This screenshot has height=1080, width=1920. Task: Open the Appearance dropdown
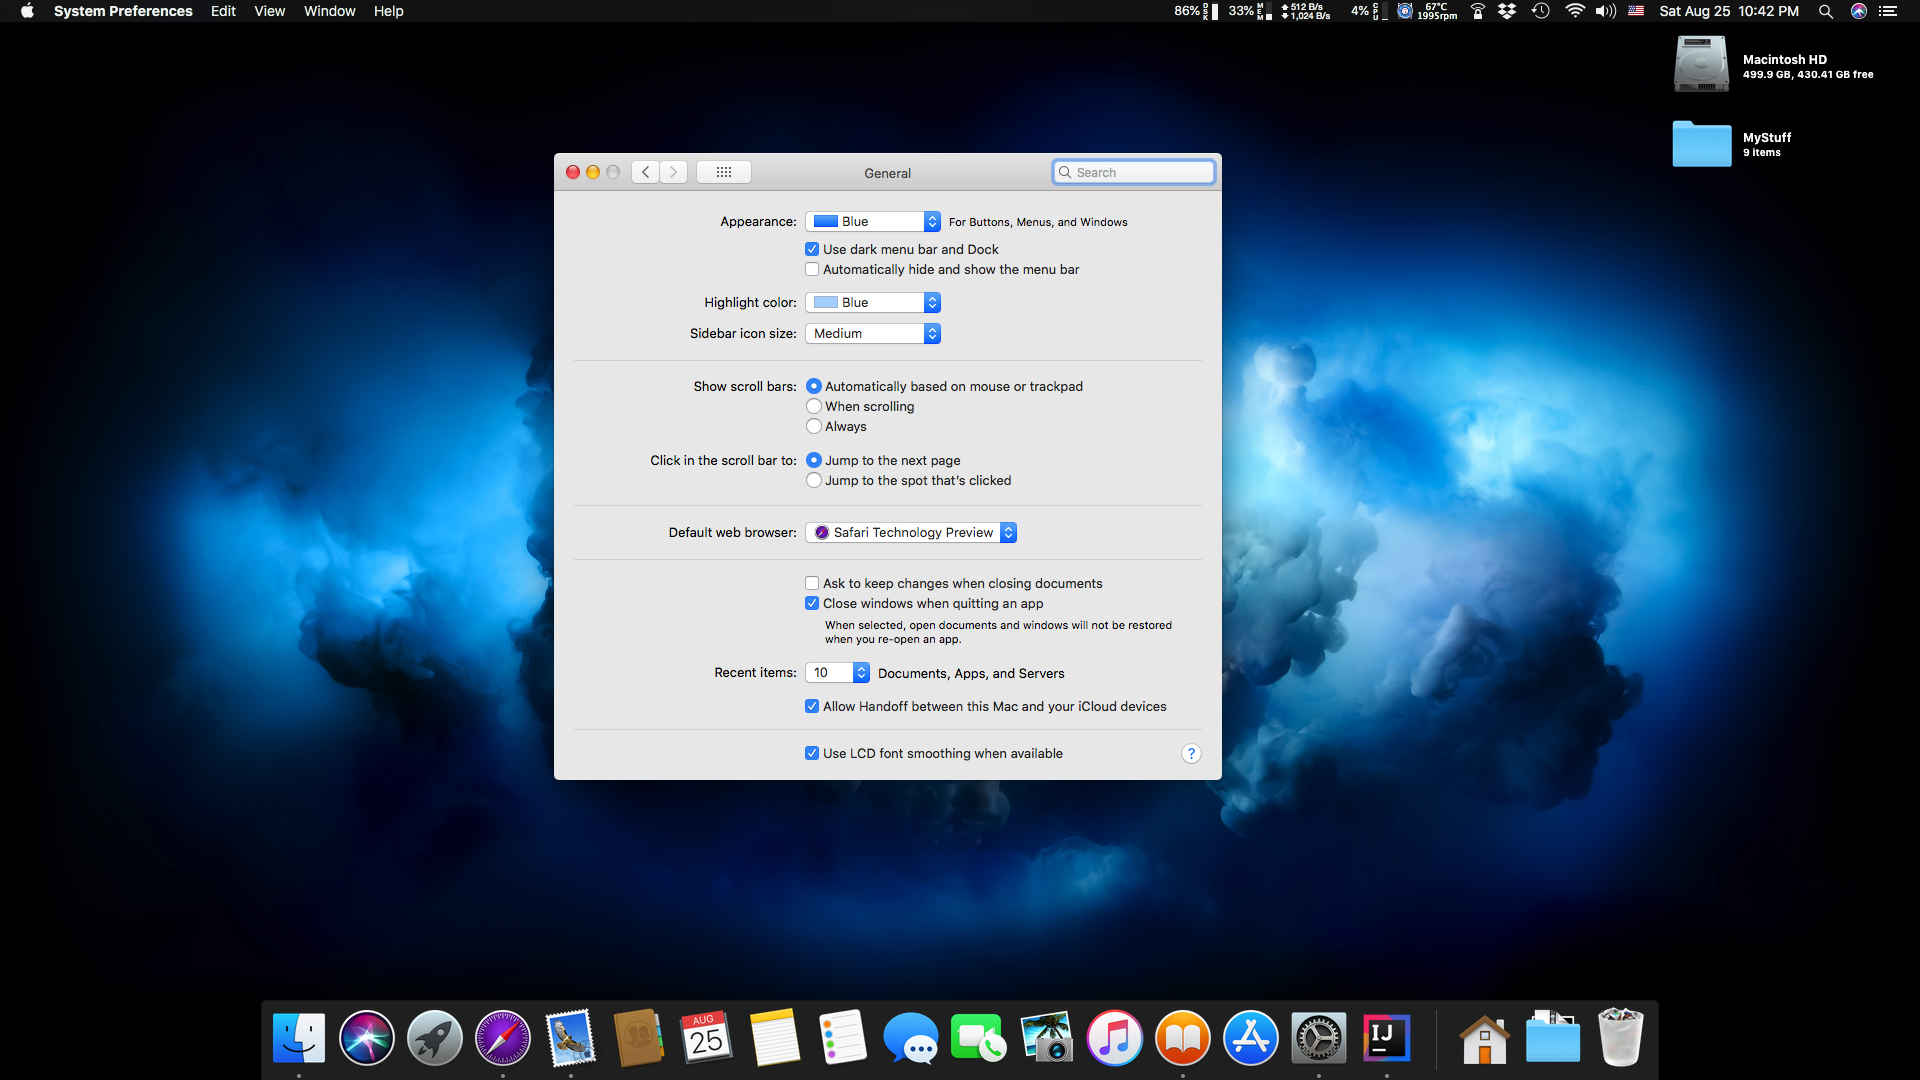[x=872, y=222]
